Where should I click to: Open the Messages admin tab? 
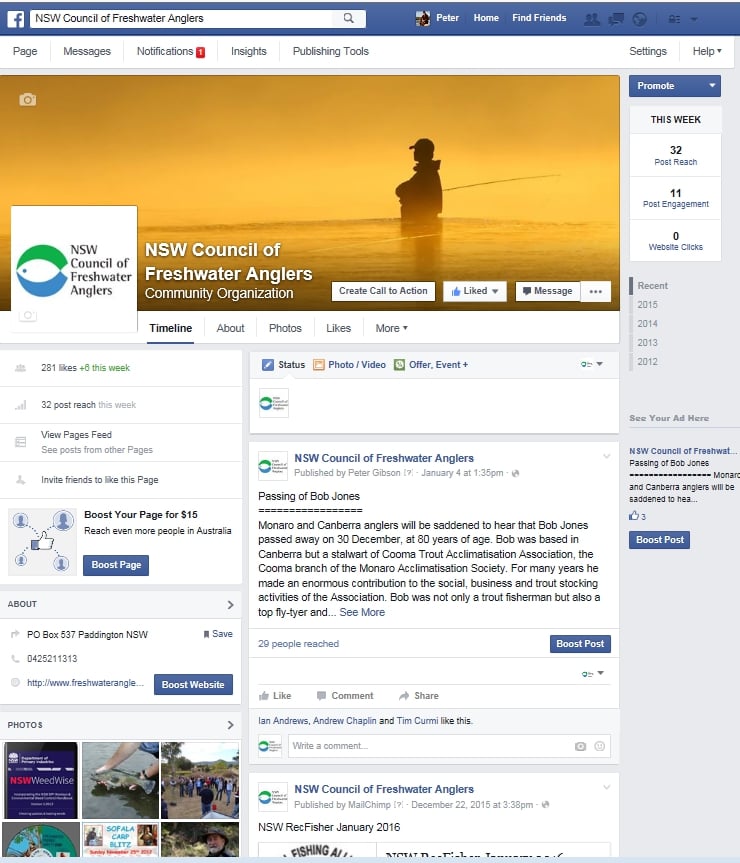pyautogui.click(x=87, y=51)
